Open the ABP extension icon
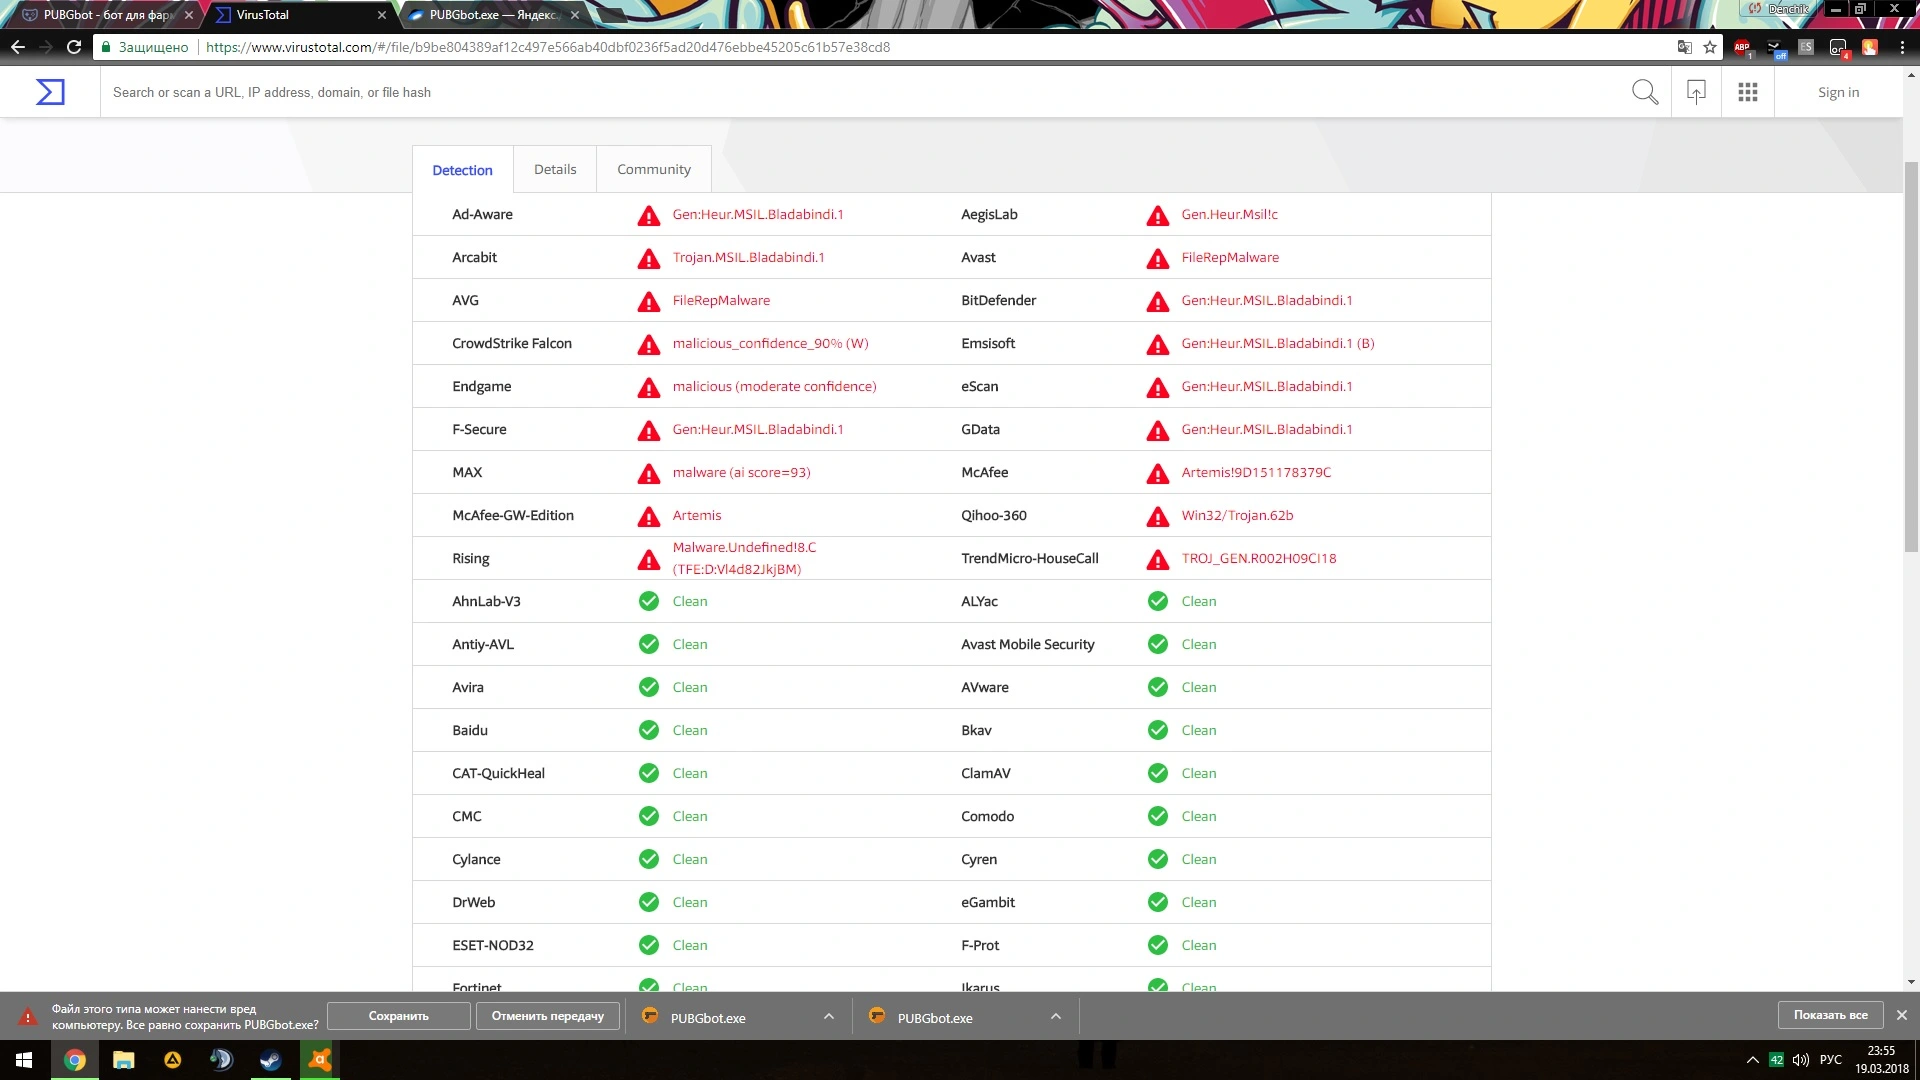 tap(1742, 47)
